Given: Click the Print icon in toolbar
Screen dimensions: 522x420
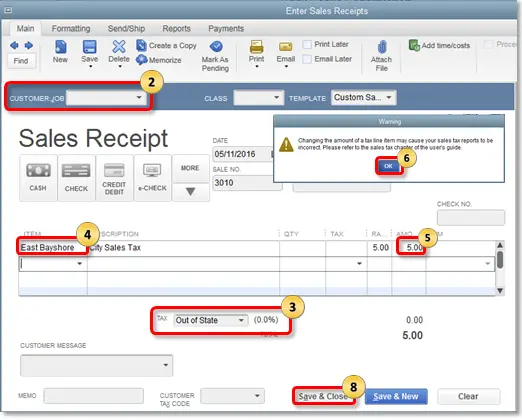Looking at the screenshot, I should [256, 47].
